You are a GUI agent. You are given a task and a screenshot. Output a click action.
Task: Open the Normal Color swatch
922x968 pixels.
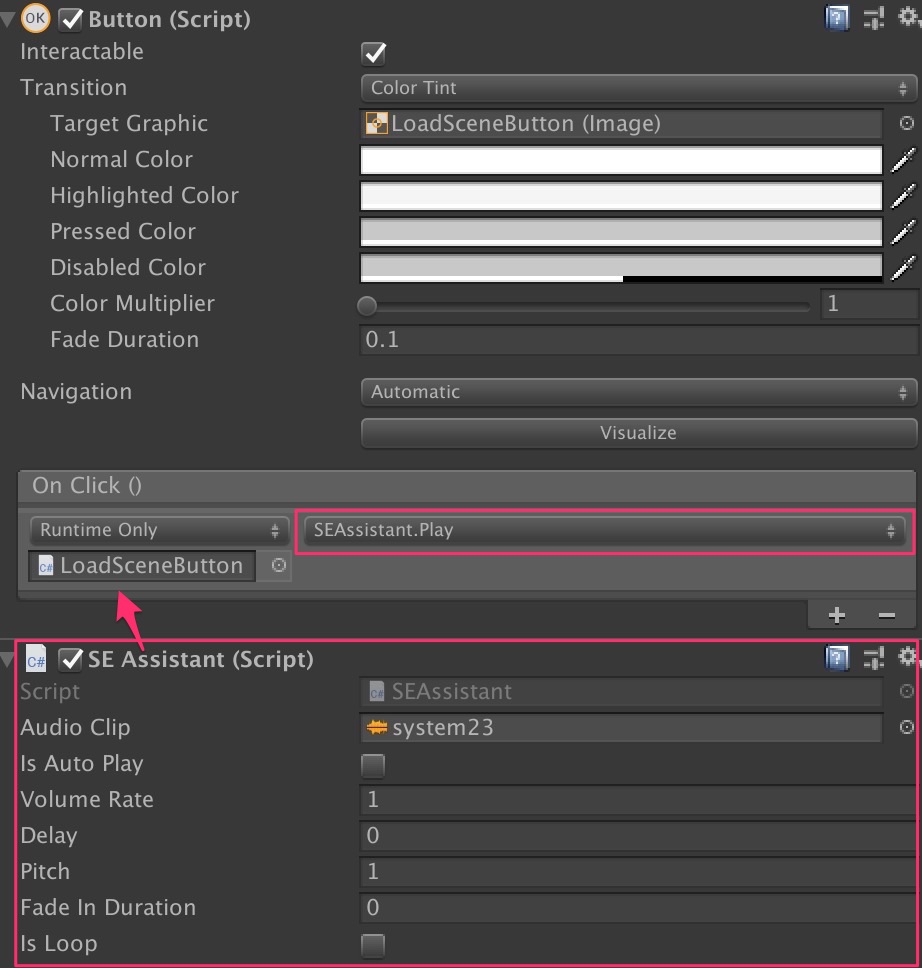click(x=621, y=161)
